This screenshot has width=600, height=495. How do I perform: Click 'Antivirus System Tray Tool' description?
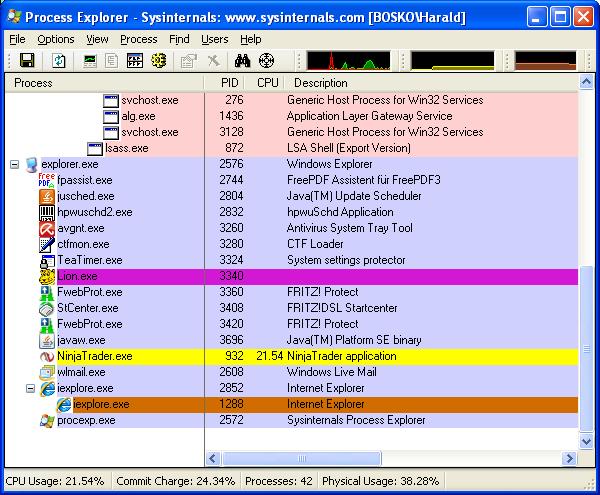tap(350, 228)
